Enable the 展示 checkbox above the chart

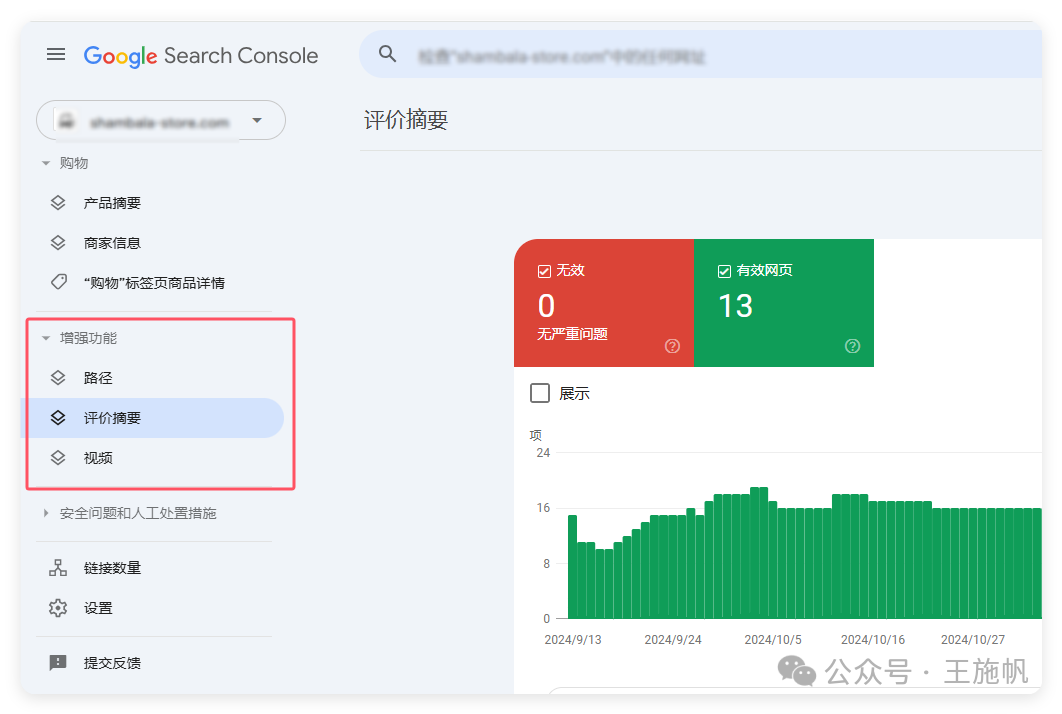pos(539,393)
